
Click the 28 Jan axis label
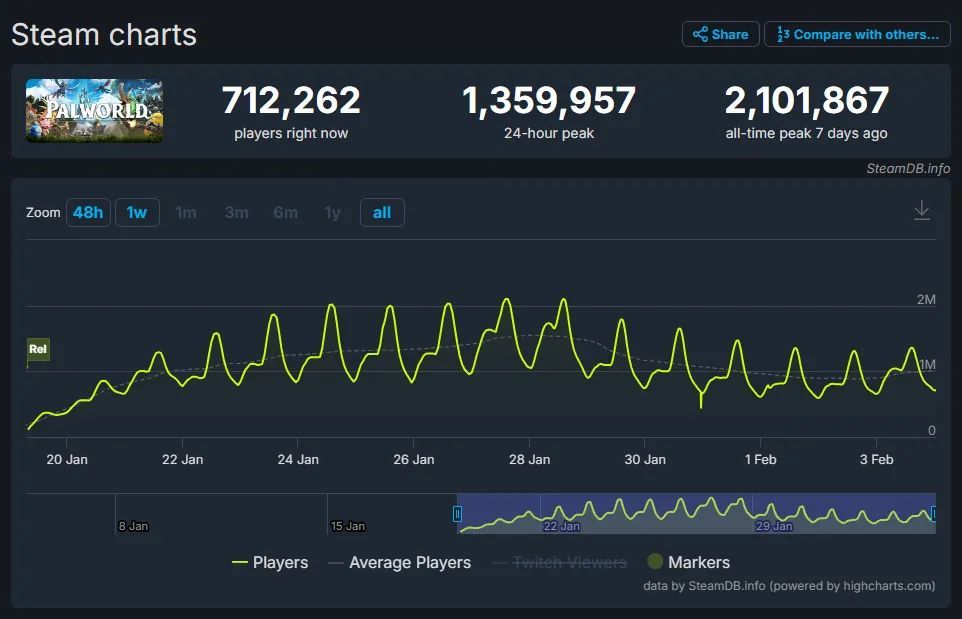point(529,459)
